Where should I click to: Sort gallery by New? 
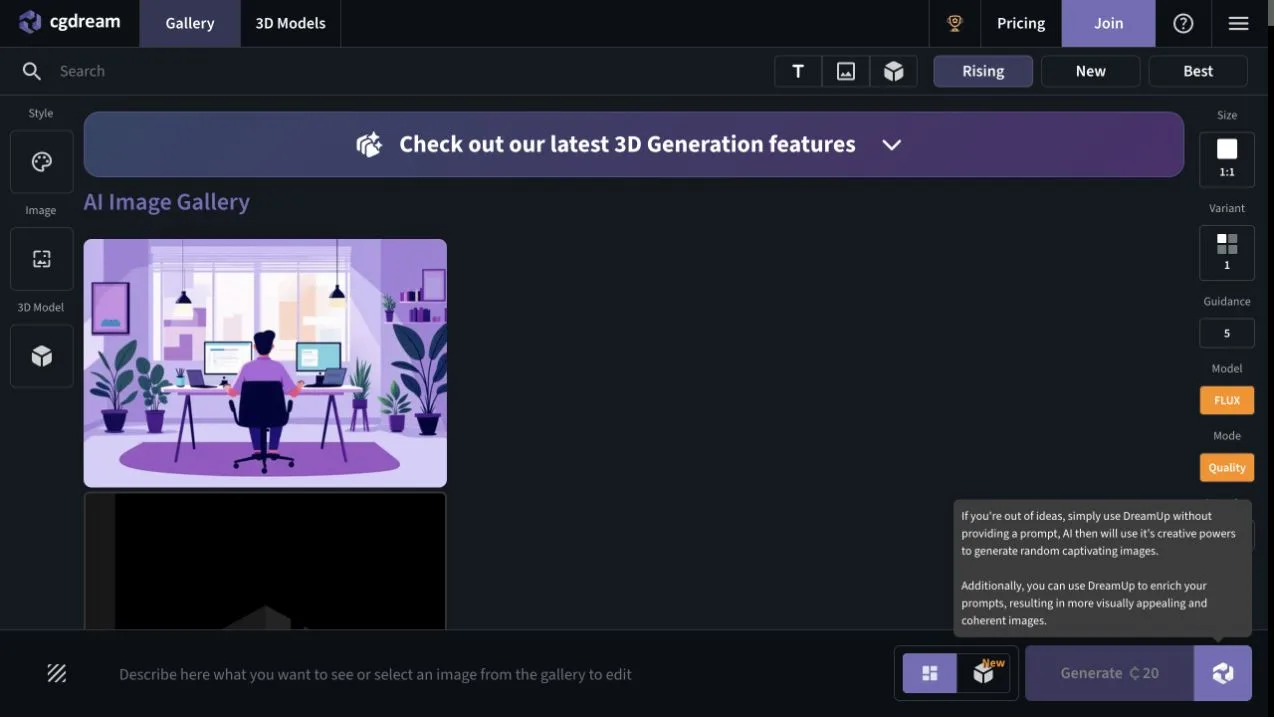[x=1090, y=71]
